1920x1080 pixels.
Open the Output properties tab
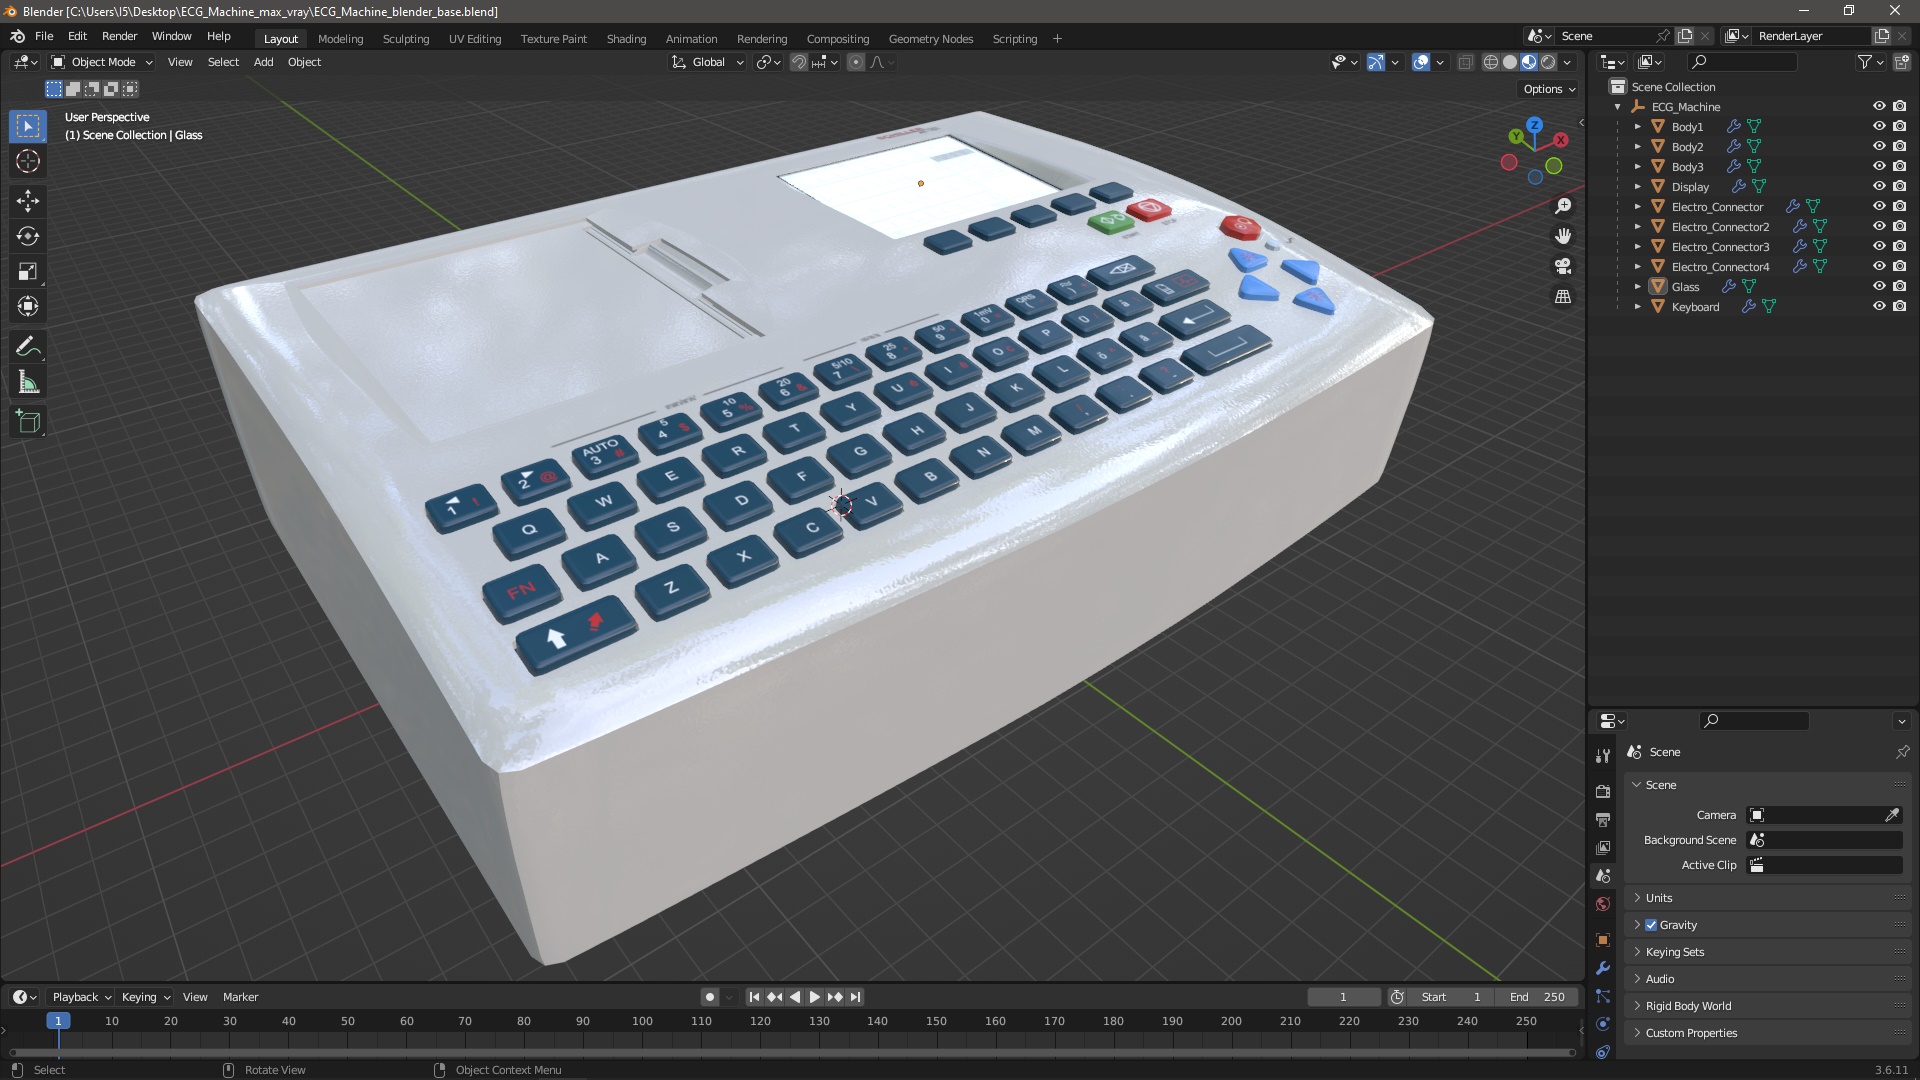pyautogui.click(x=1603, y=819)
